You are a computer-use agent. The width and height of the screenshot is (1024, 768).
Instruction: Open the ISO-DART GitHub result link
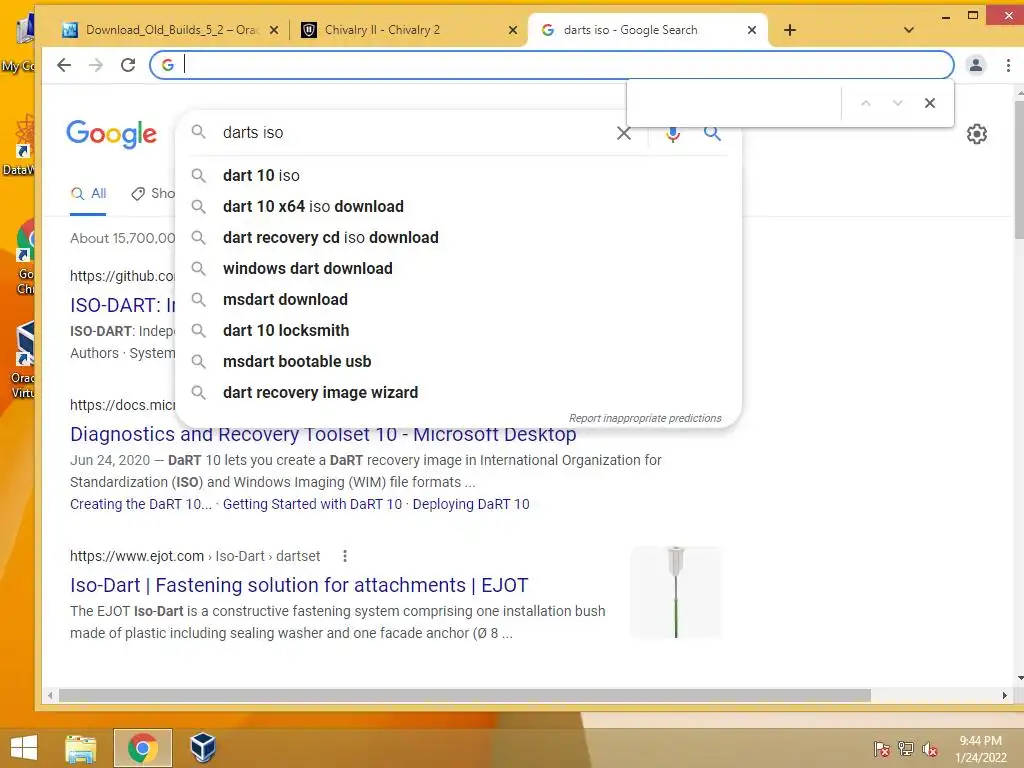coord(123,305)
